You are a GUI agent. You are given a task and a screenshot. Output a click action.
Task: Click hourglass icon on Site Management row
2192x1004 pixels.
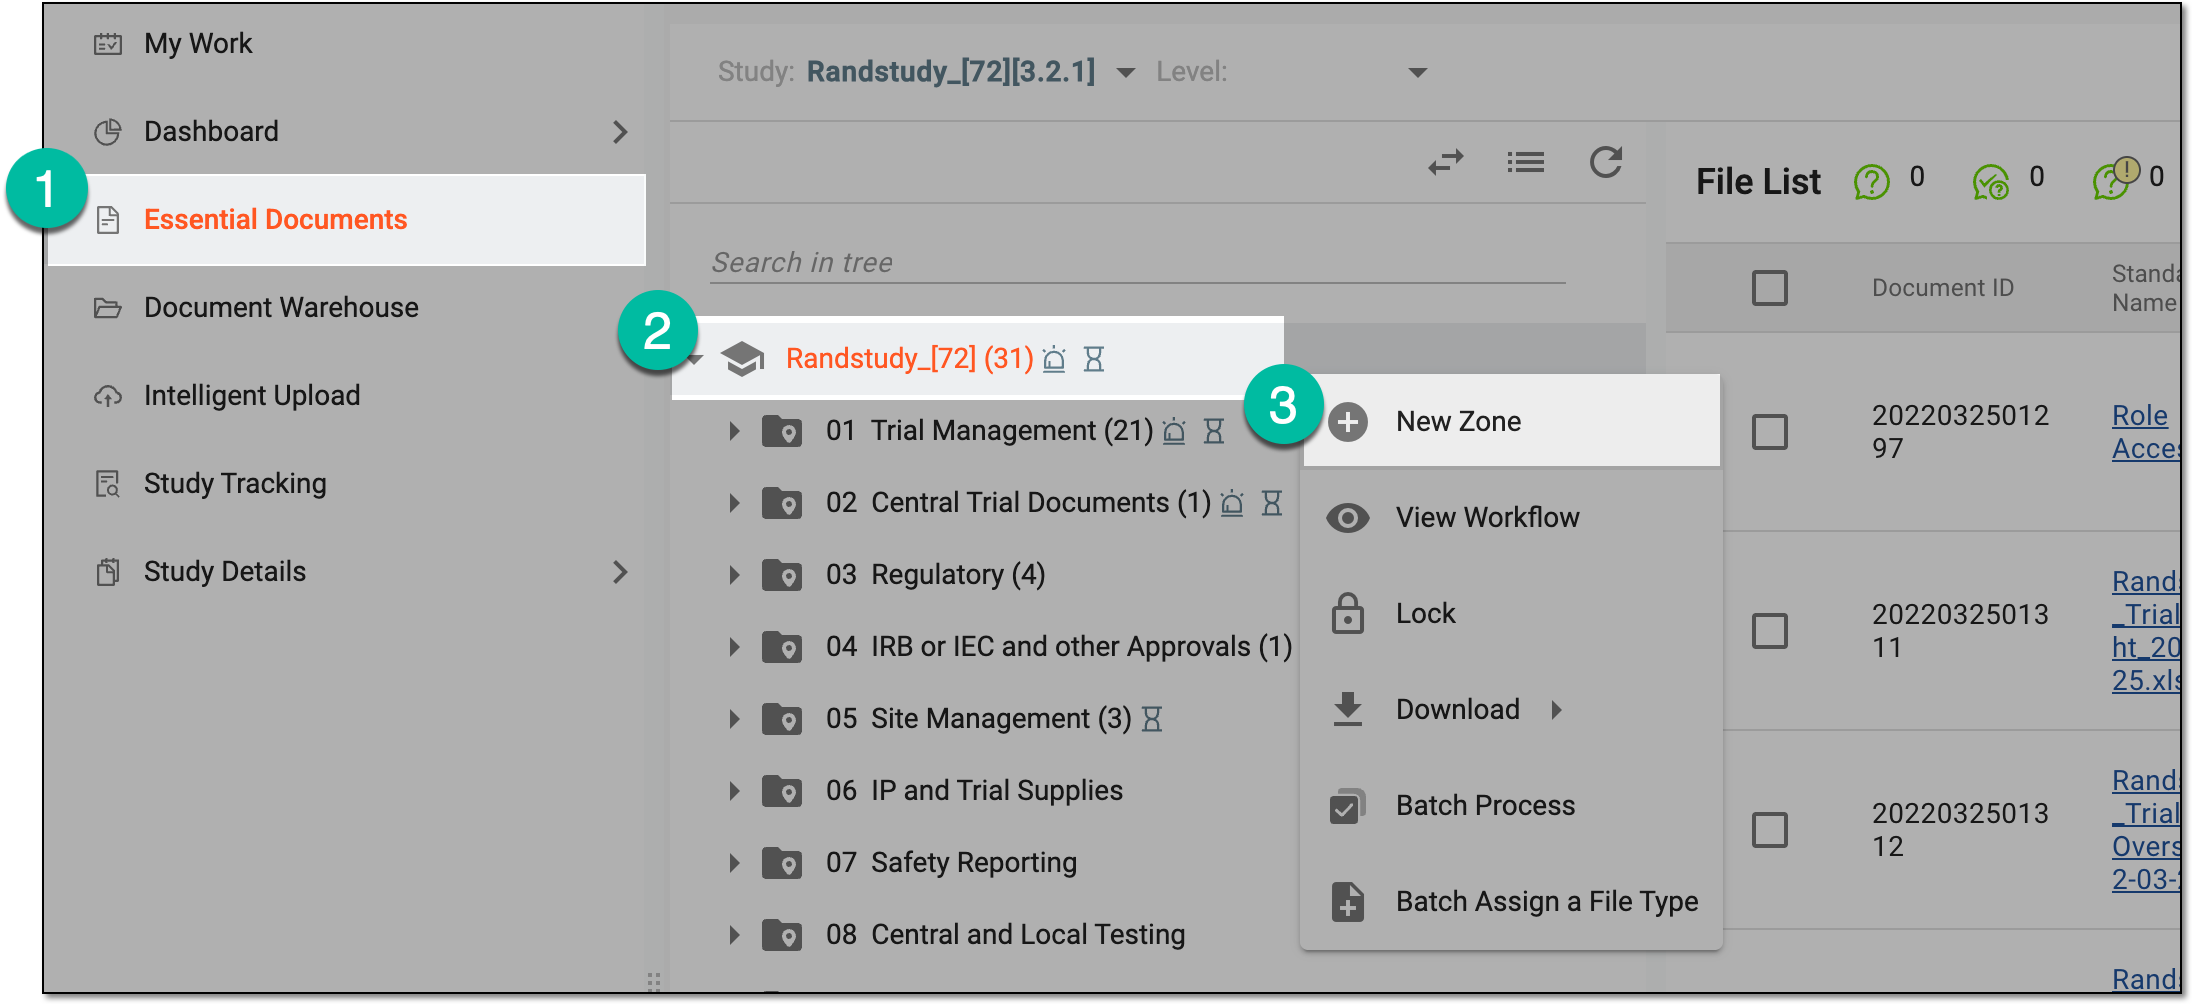tap(1152, 719)
